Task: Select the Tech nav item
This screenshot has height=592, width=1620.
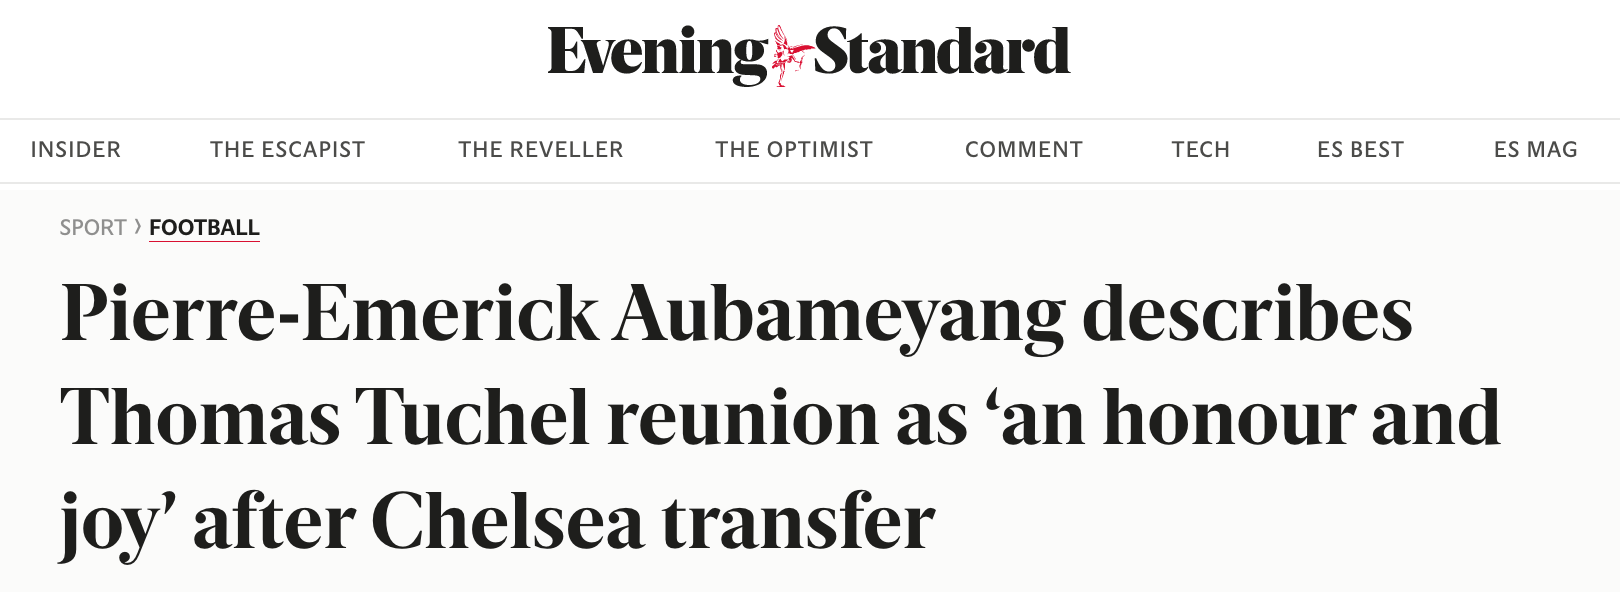Action: click(x=1201, y=150)
